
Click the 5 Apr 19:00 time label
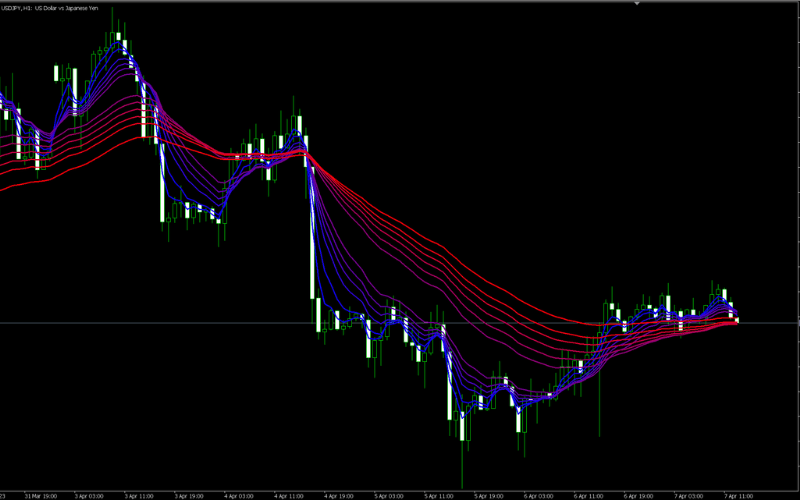point(489,494)
